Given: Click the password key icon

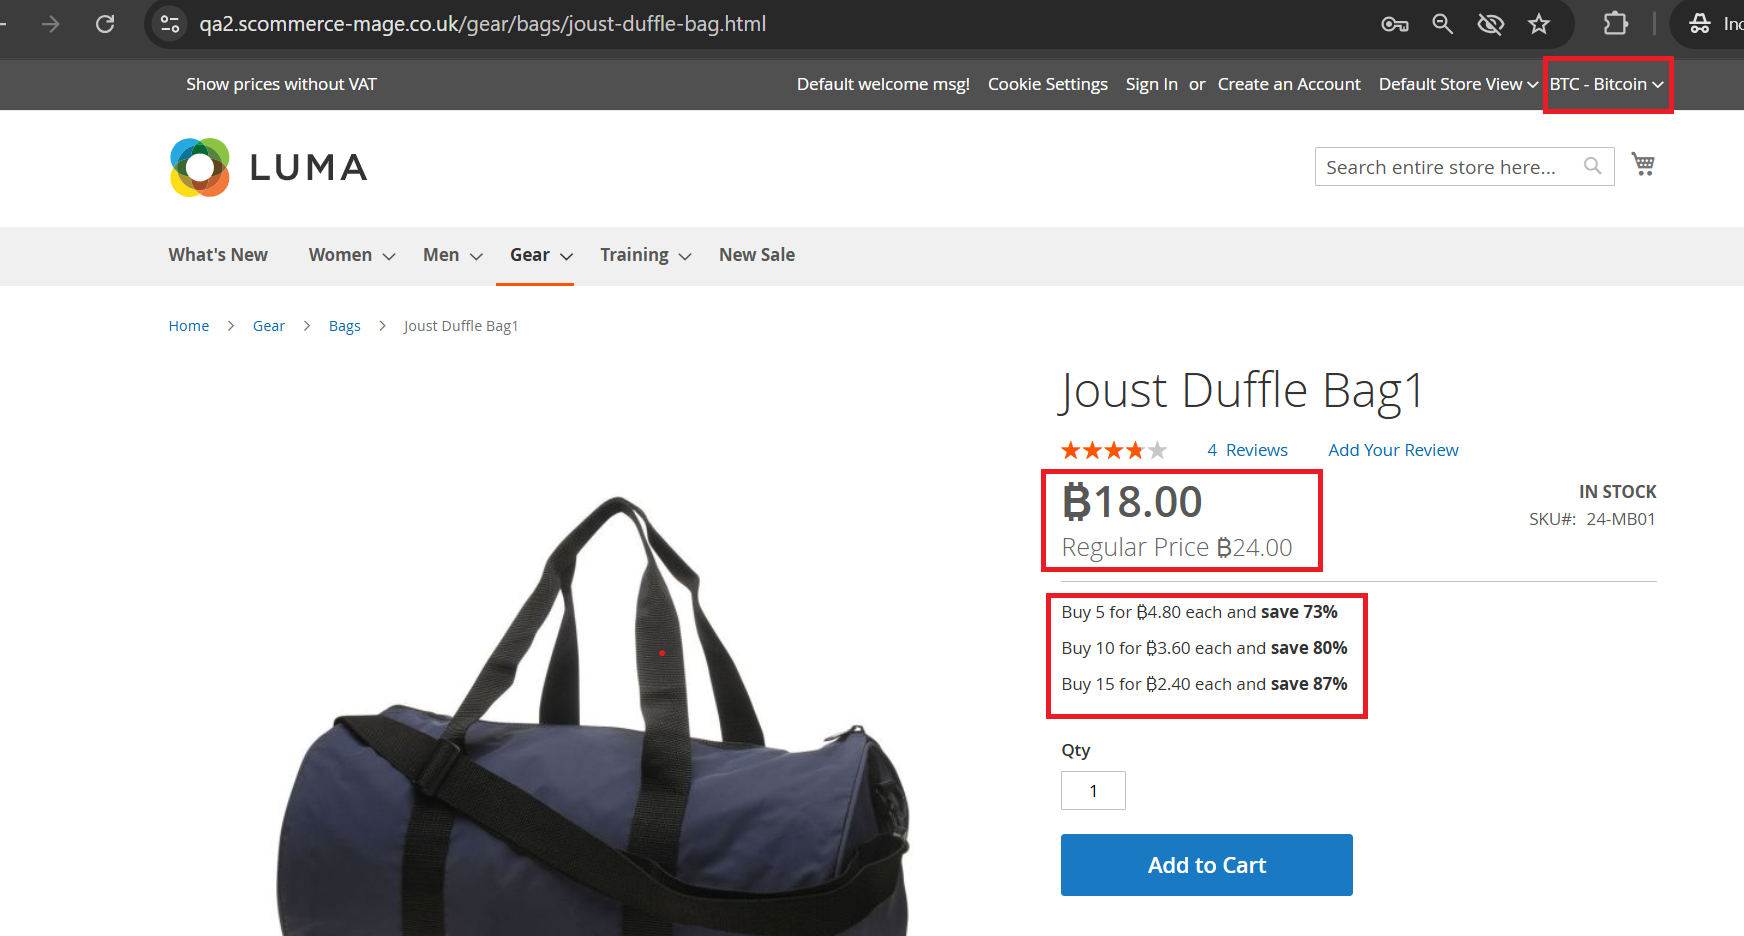Looking at the screenshot, I should tap(1394, 24).
